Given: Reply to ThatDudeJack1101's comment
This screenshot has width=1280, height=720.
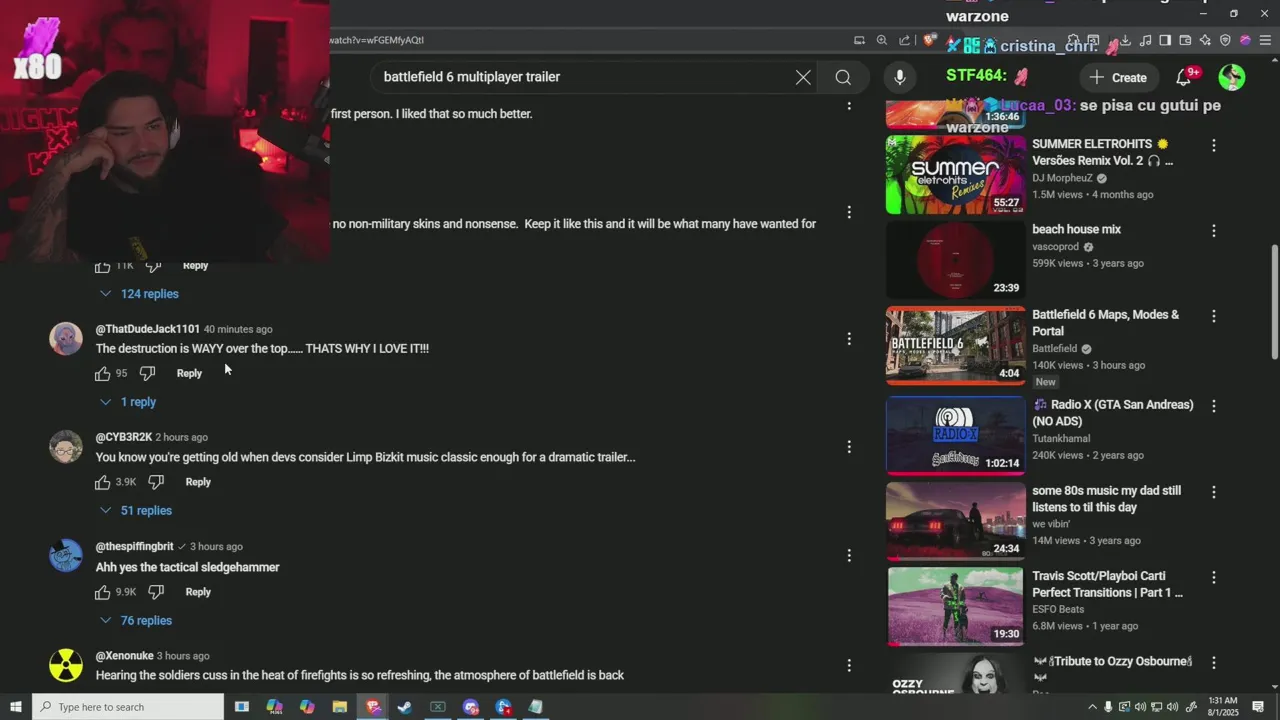Looking at the screenshot, I should [189, 373].
